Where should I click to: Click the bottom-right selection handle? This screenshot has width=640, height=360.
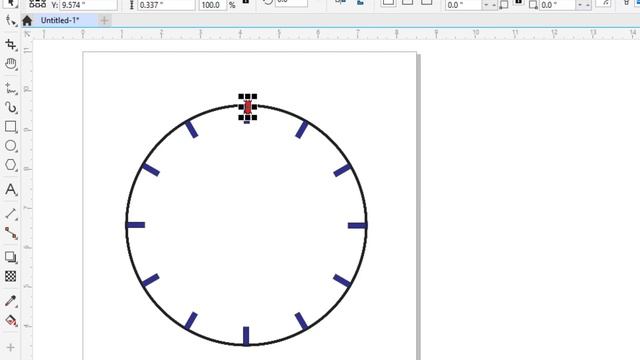pyautogui.click(x=254, y=118)
